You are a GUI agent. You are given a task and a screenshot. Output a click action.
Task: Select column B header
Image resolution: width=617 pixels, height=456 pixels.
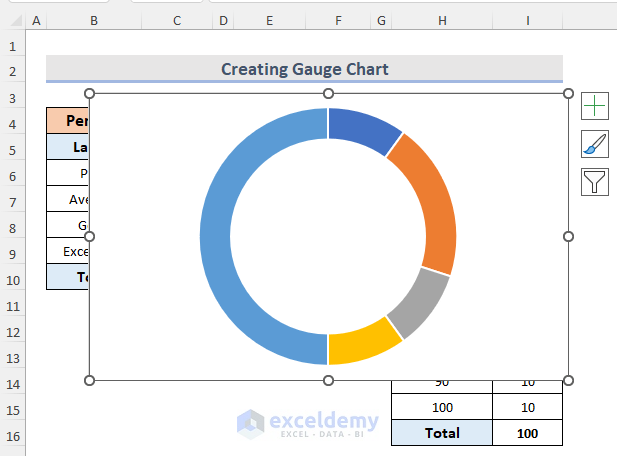tap(94, 20)
